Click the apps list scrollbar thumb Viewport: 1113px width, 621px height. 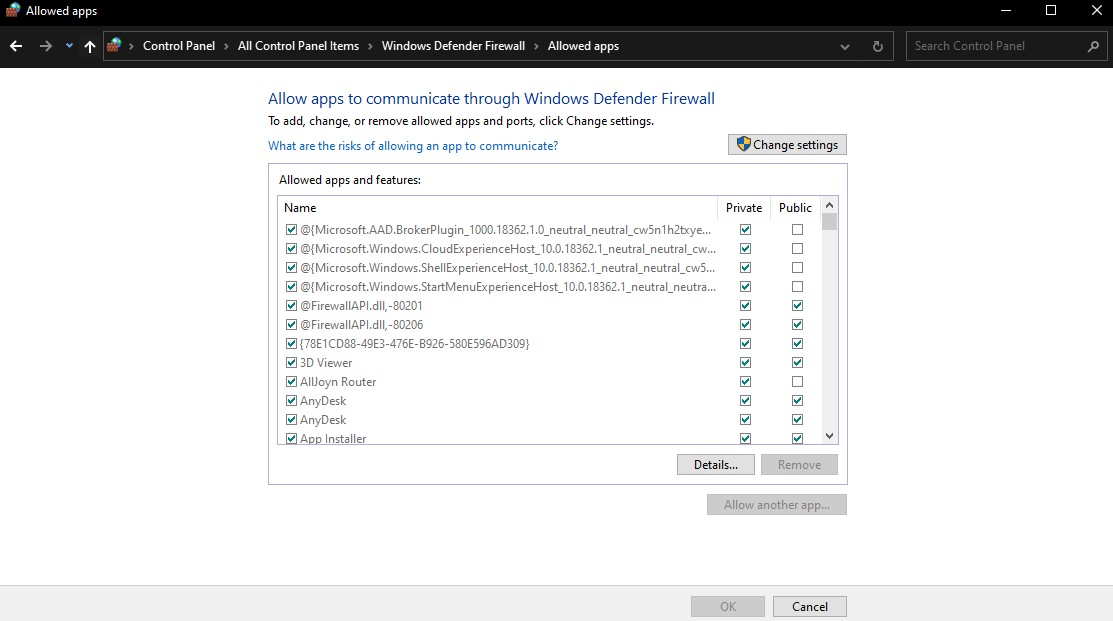(x=829, y=222)
